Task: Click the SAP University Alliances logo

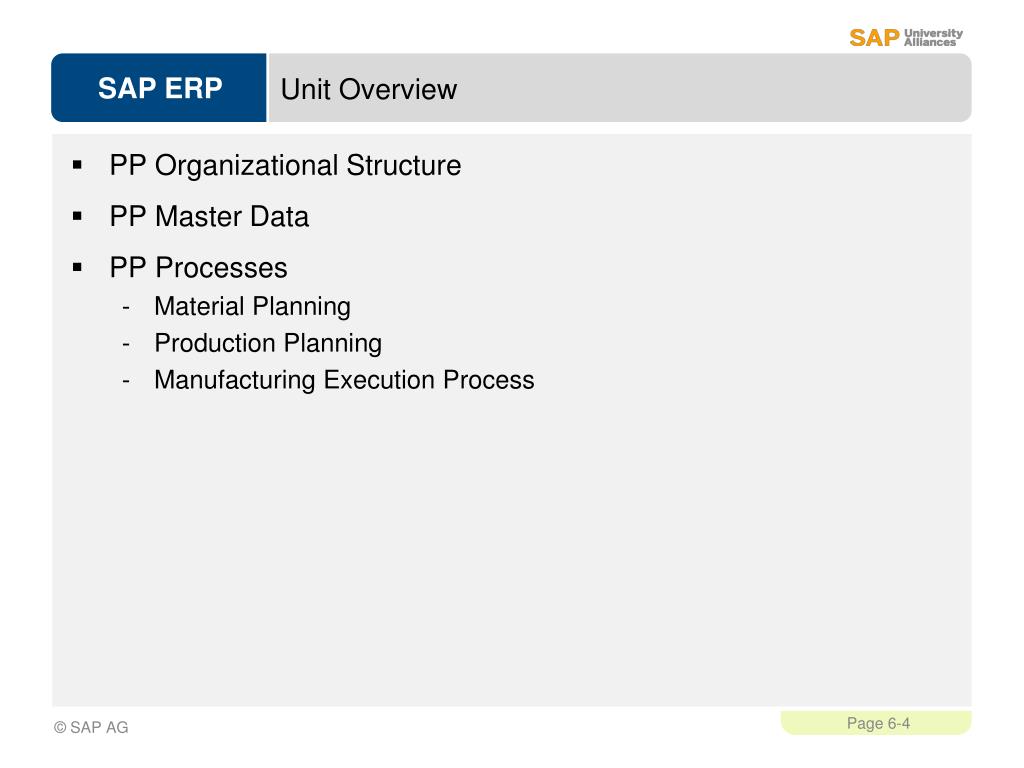Action: click(x=906, y=38)
